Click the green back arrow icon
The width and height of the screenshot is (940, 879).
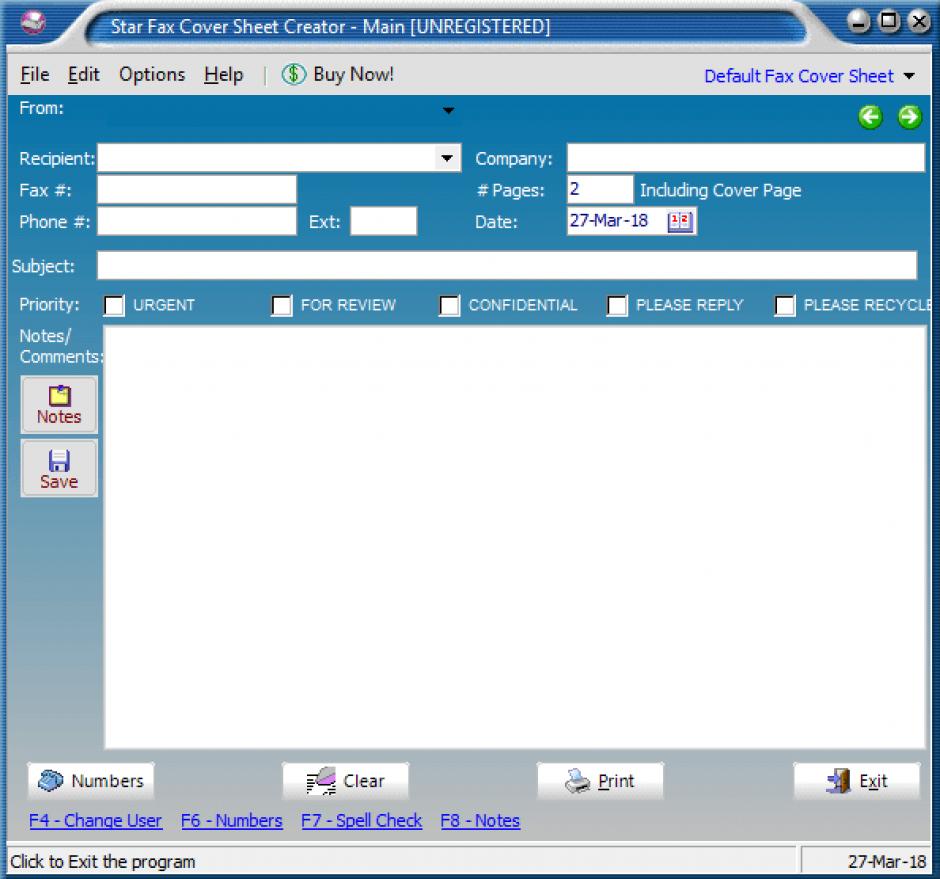click(870, 116)
